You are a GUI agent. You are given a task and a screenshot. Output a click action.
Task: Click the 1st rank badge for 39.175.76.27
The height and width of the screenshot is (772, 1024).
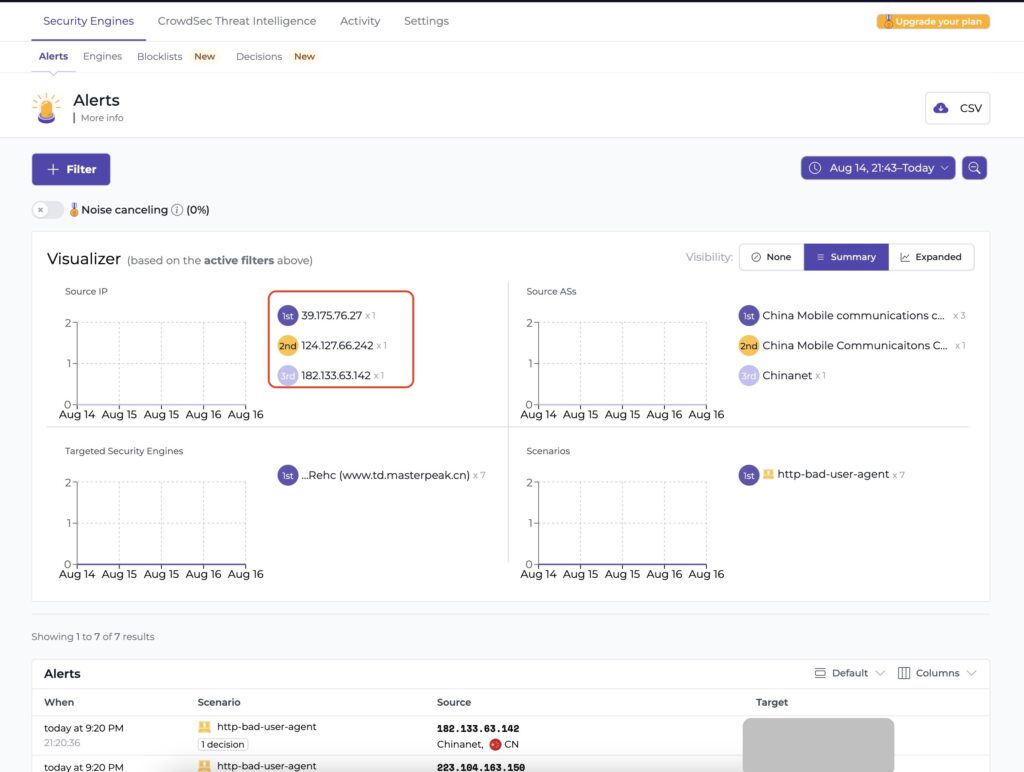[287, 315]
